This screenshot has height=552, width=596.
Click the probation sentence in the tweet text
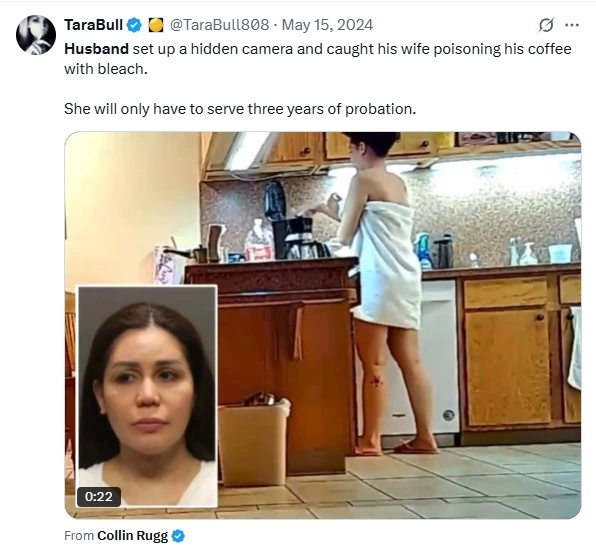point(240,109)
